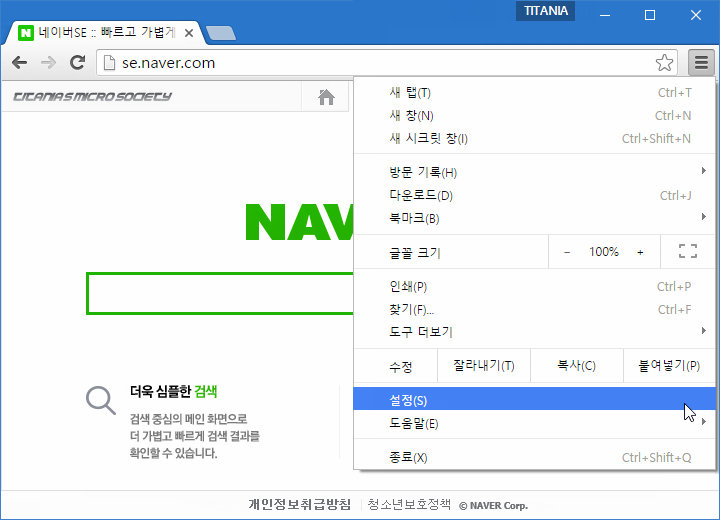Image resolution: width=720 pixels, height=520 pixels.
Task: Click the hamburger menu button
Action: [701, 62]
